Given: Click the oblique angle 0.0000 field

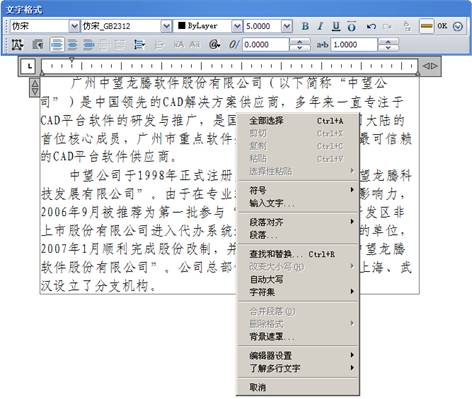Looking at the screenshot, I should point(265,45).
